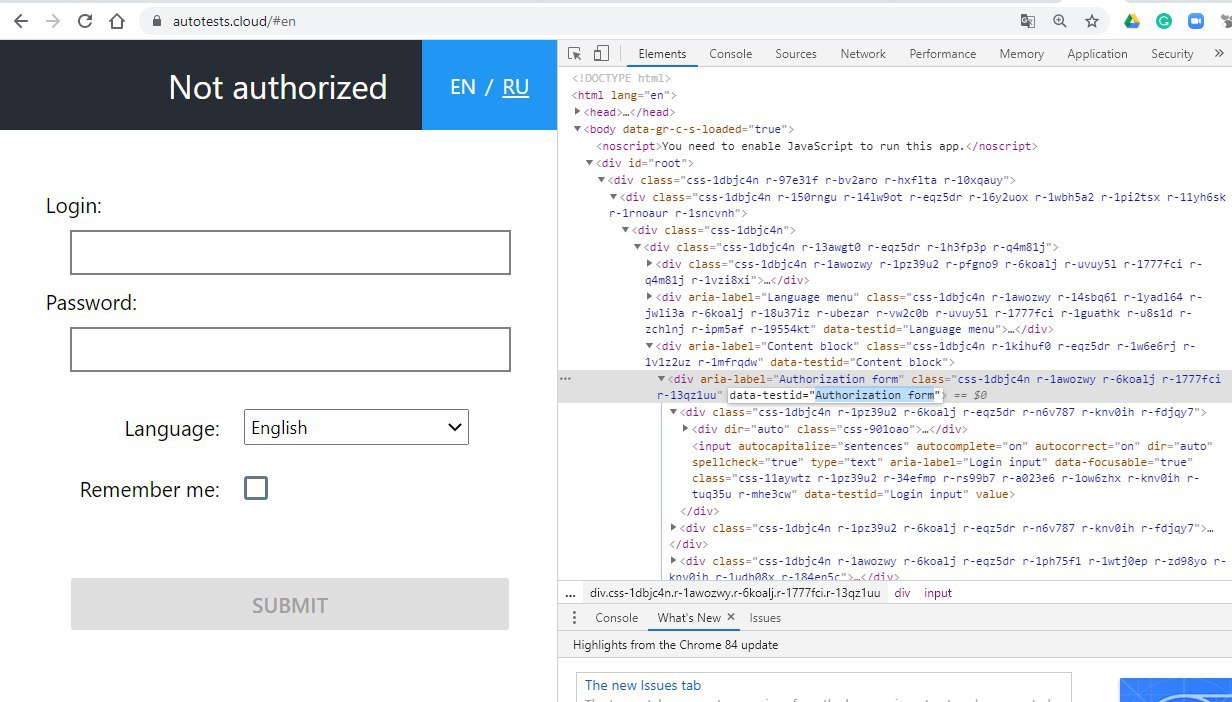Open the Google Drive extension icon
This screenshot has width=1232, height=702.
(x=1132, y=21)
